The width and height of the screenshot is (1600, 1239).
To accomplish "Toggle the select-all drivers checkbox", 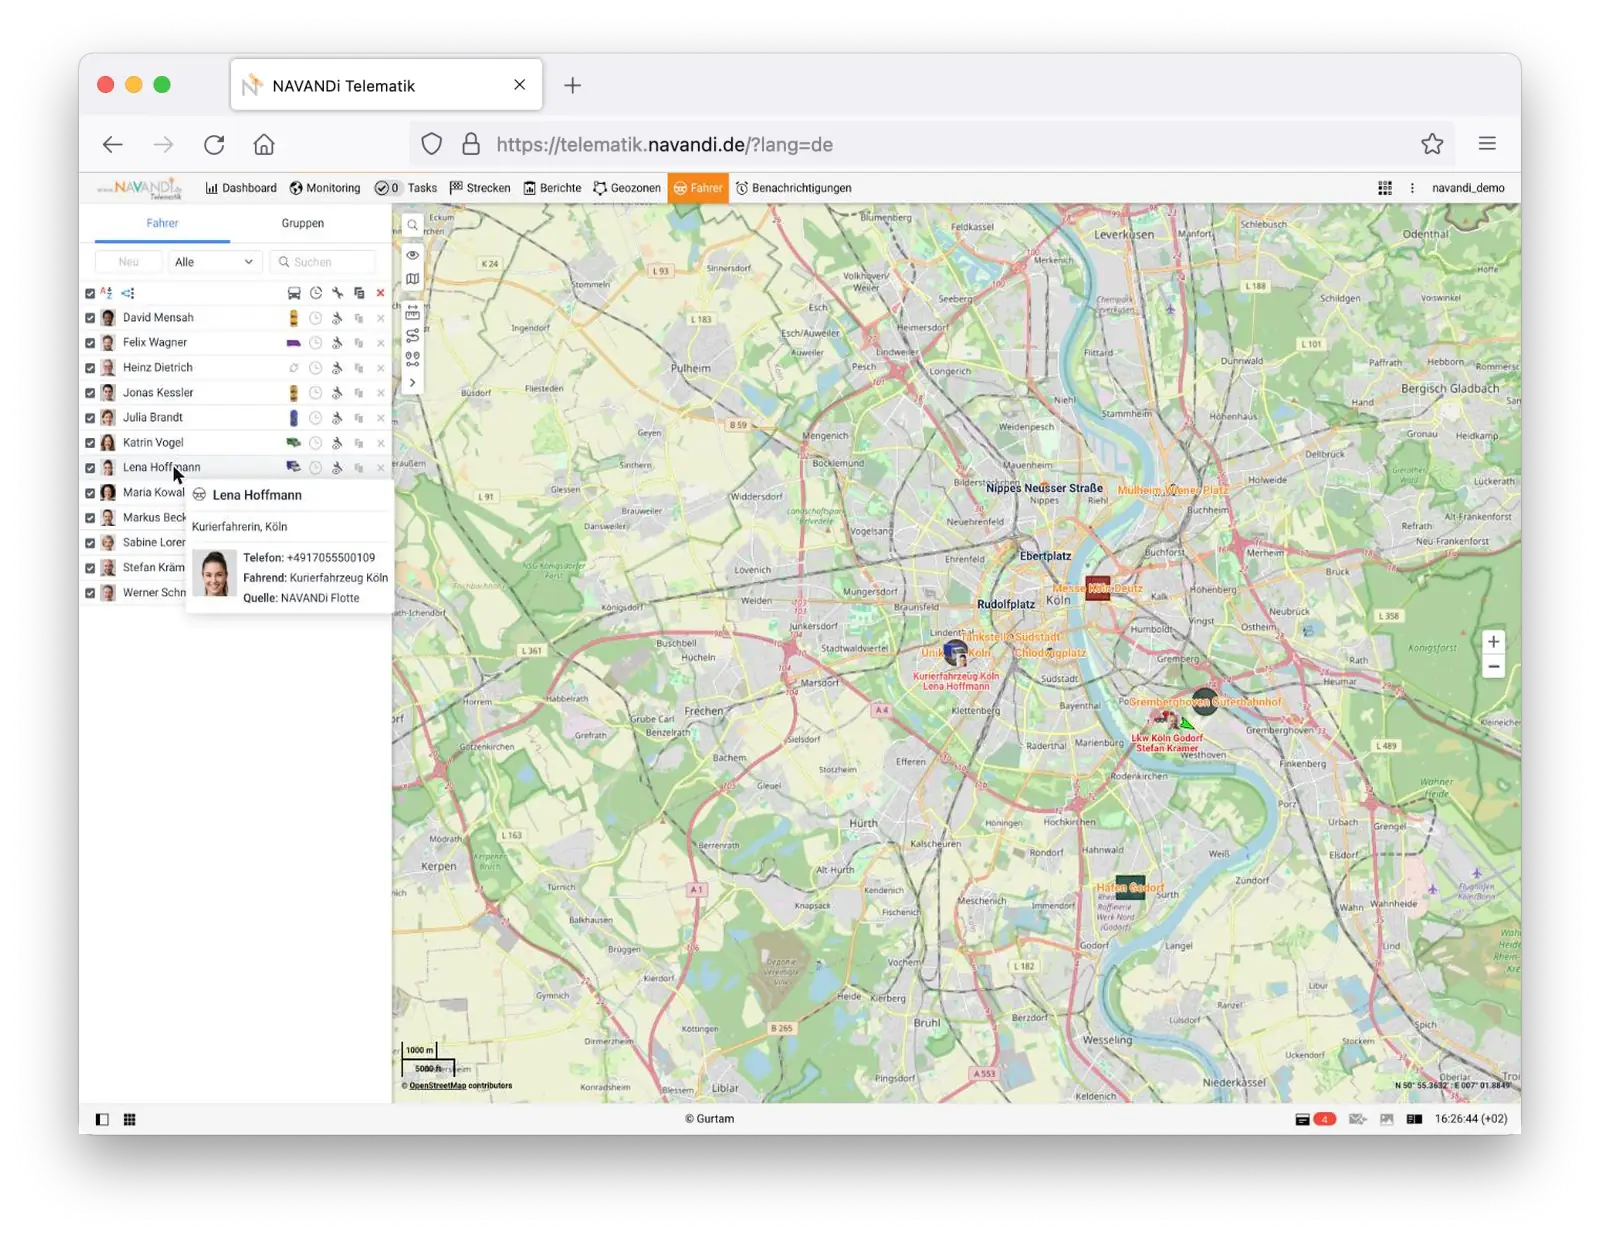I will [90, 293].
